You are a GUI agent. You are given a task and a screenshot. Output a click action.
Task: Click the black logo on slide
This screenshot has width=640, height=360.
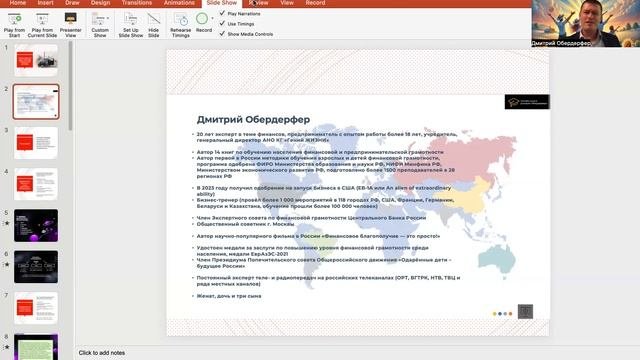[527, 102]
